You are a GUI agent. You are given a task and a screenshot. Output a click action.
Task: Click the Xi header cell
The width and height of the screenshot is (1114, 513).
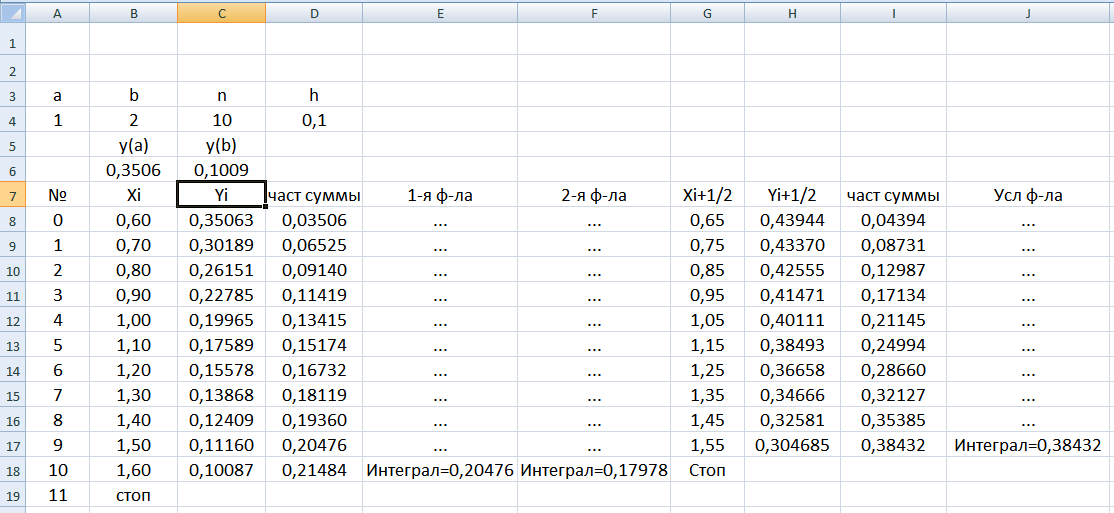134,195
